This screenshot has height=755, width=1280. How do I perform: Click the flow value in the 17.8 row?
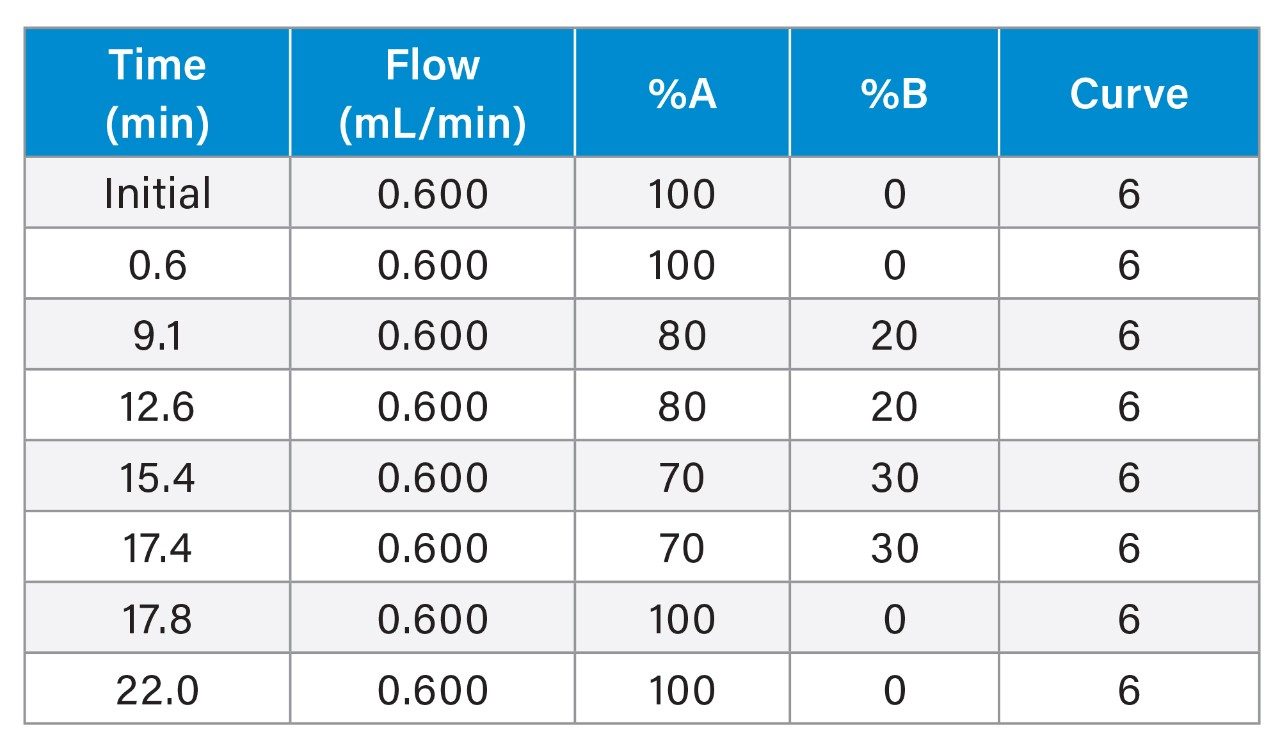(x=432, y=619)
